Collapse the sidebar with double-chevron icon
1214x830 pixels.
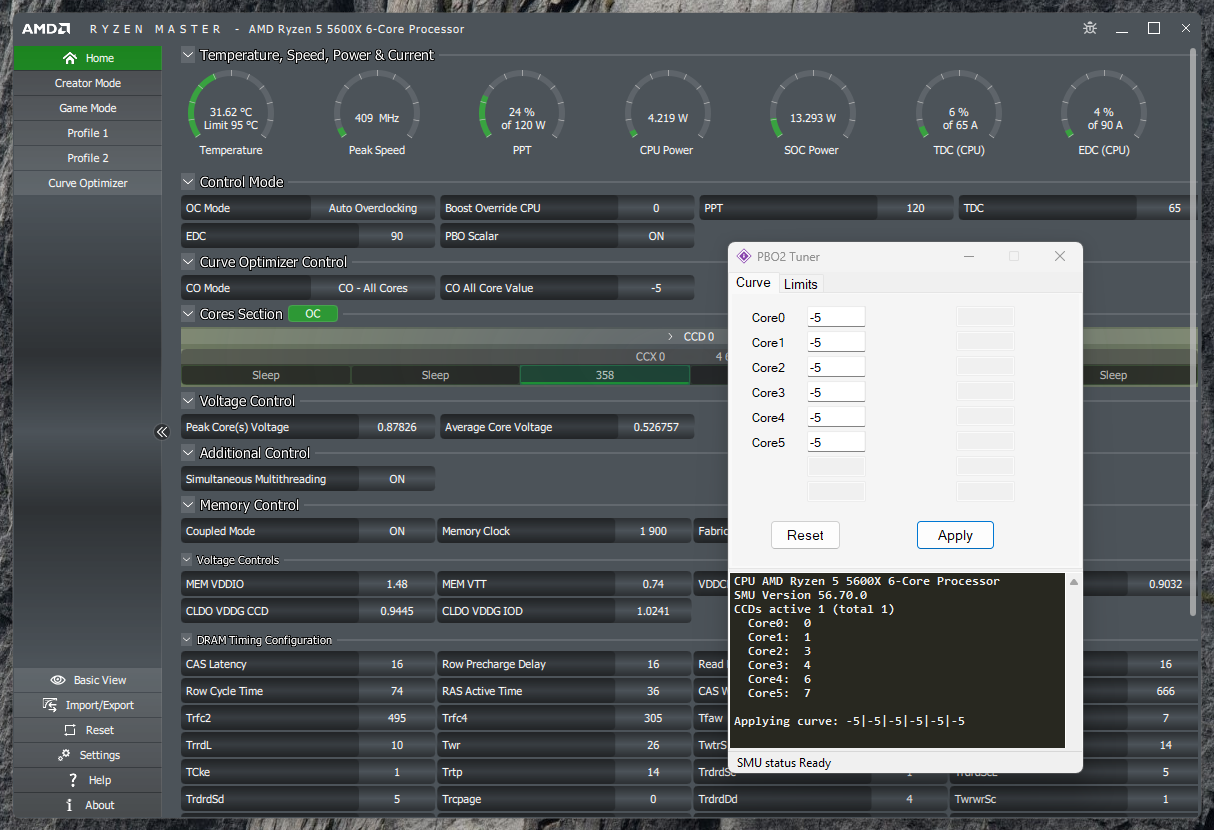[162, 432]
